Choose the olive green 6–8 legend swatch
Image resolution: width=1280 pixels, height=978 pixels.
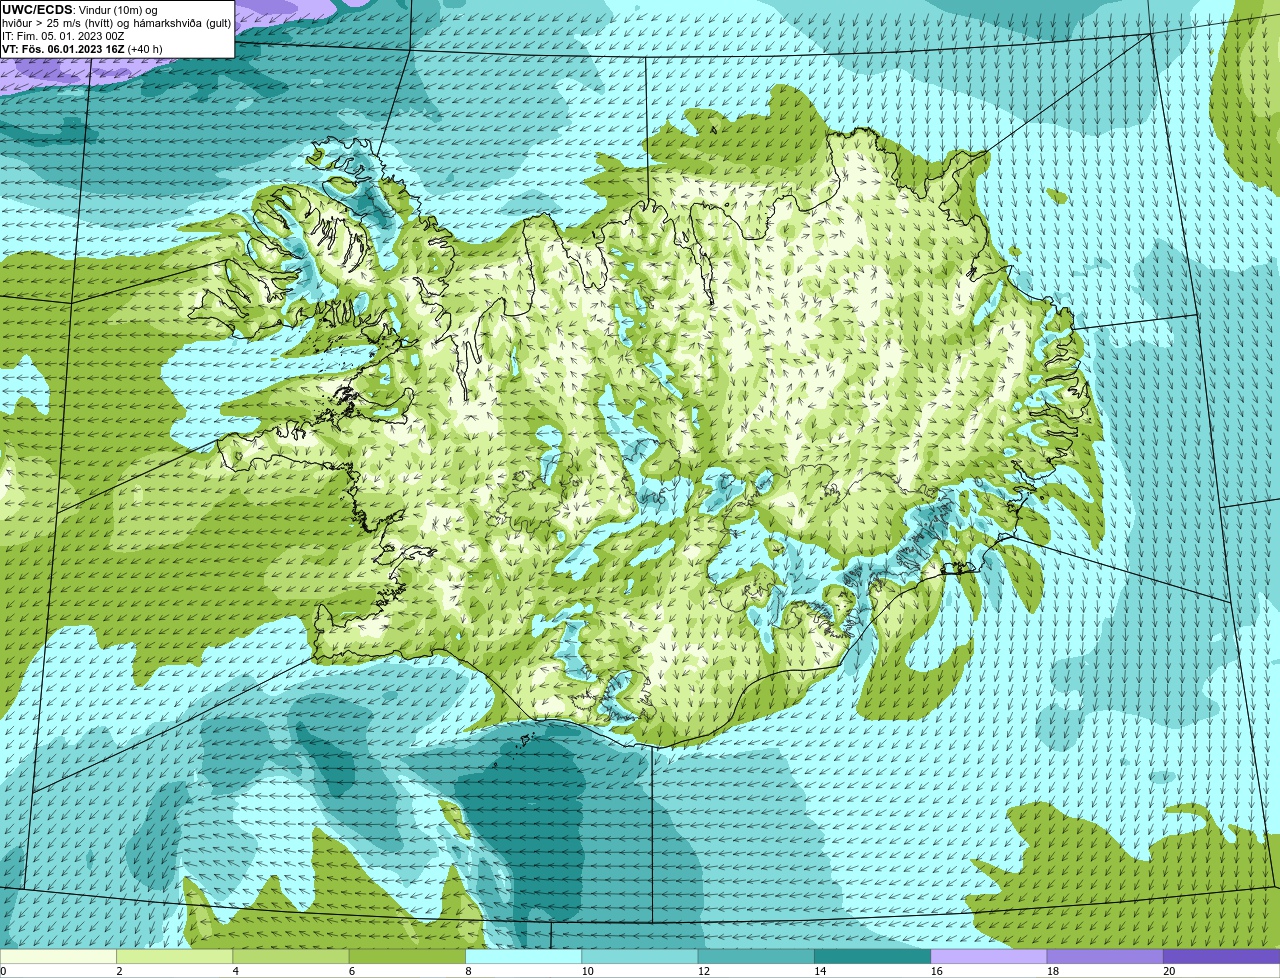tap(407, 957)
